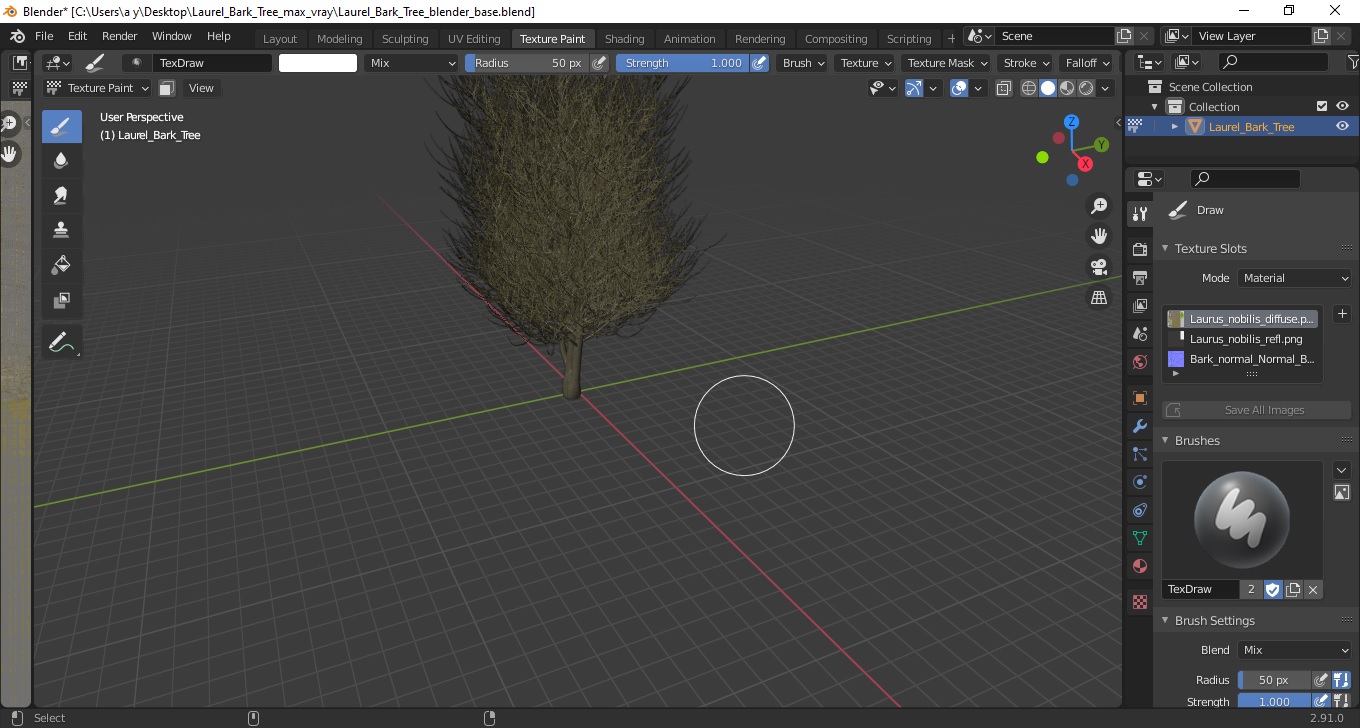Open the Scene properties tab
The image size is (1360, 728).
[1139, 334]
